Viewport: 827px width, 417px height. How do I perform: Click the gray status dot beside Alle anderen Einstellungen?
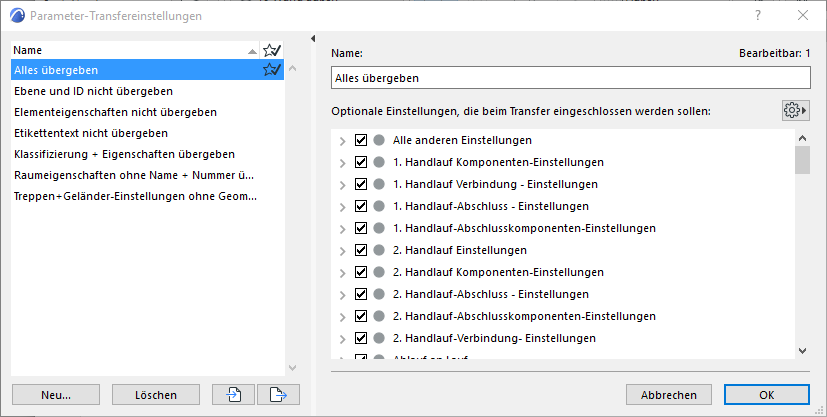pos(379,140)
